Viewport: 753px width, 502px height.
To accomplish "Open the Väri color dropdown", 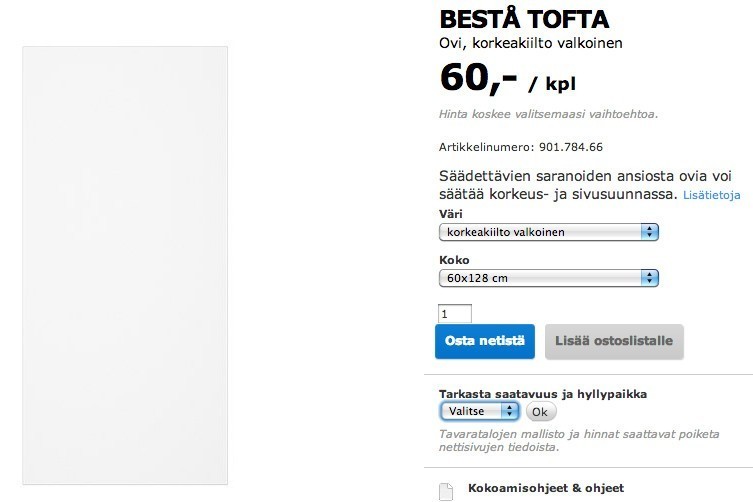I will point(548,232).
